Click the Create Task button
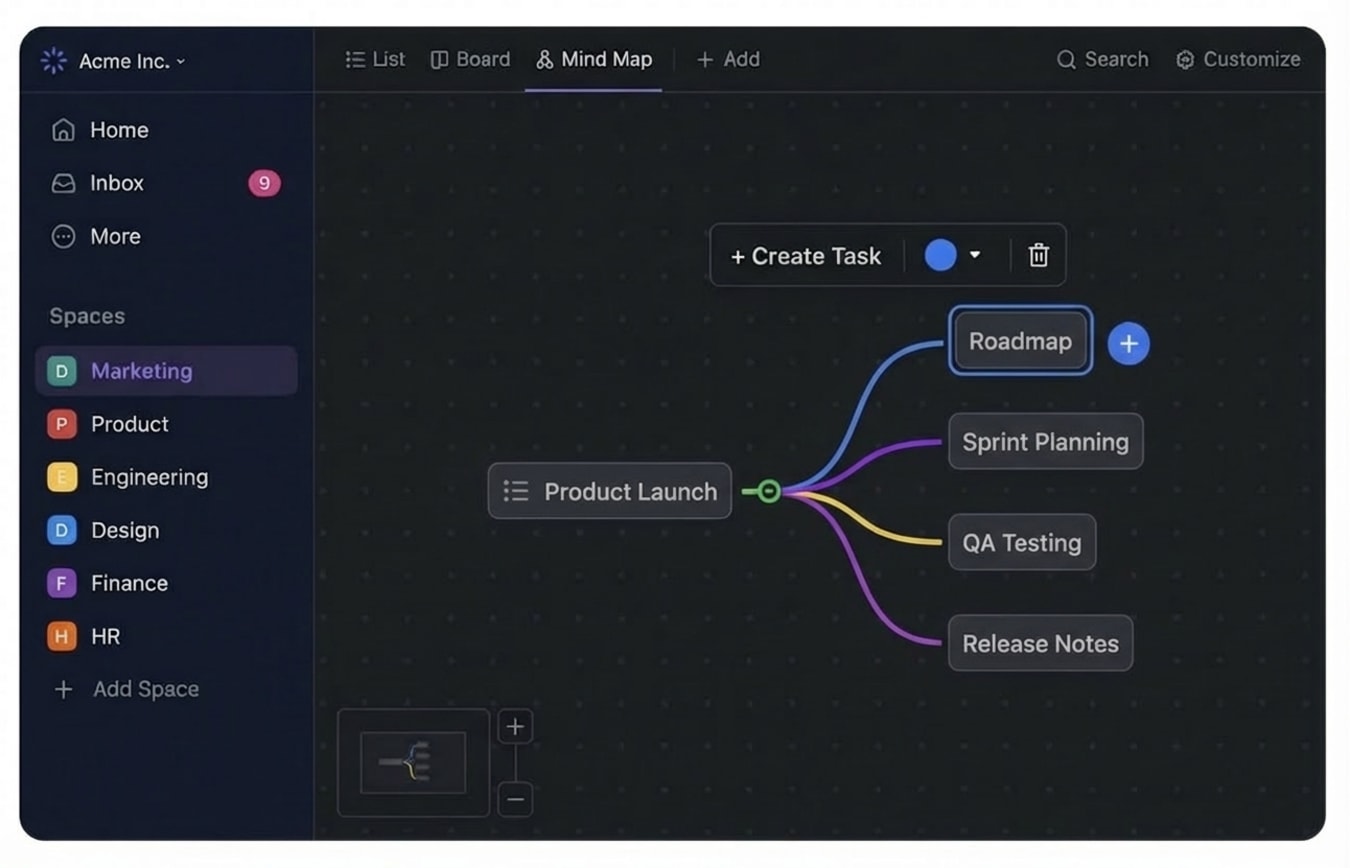Screen dimensions: 1350x868 [806, 256]
